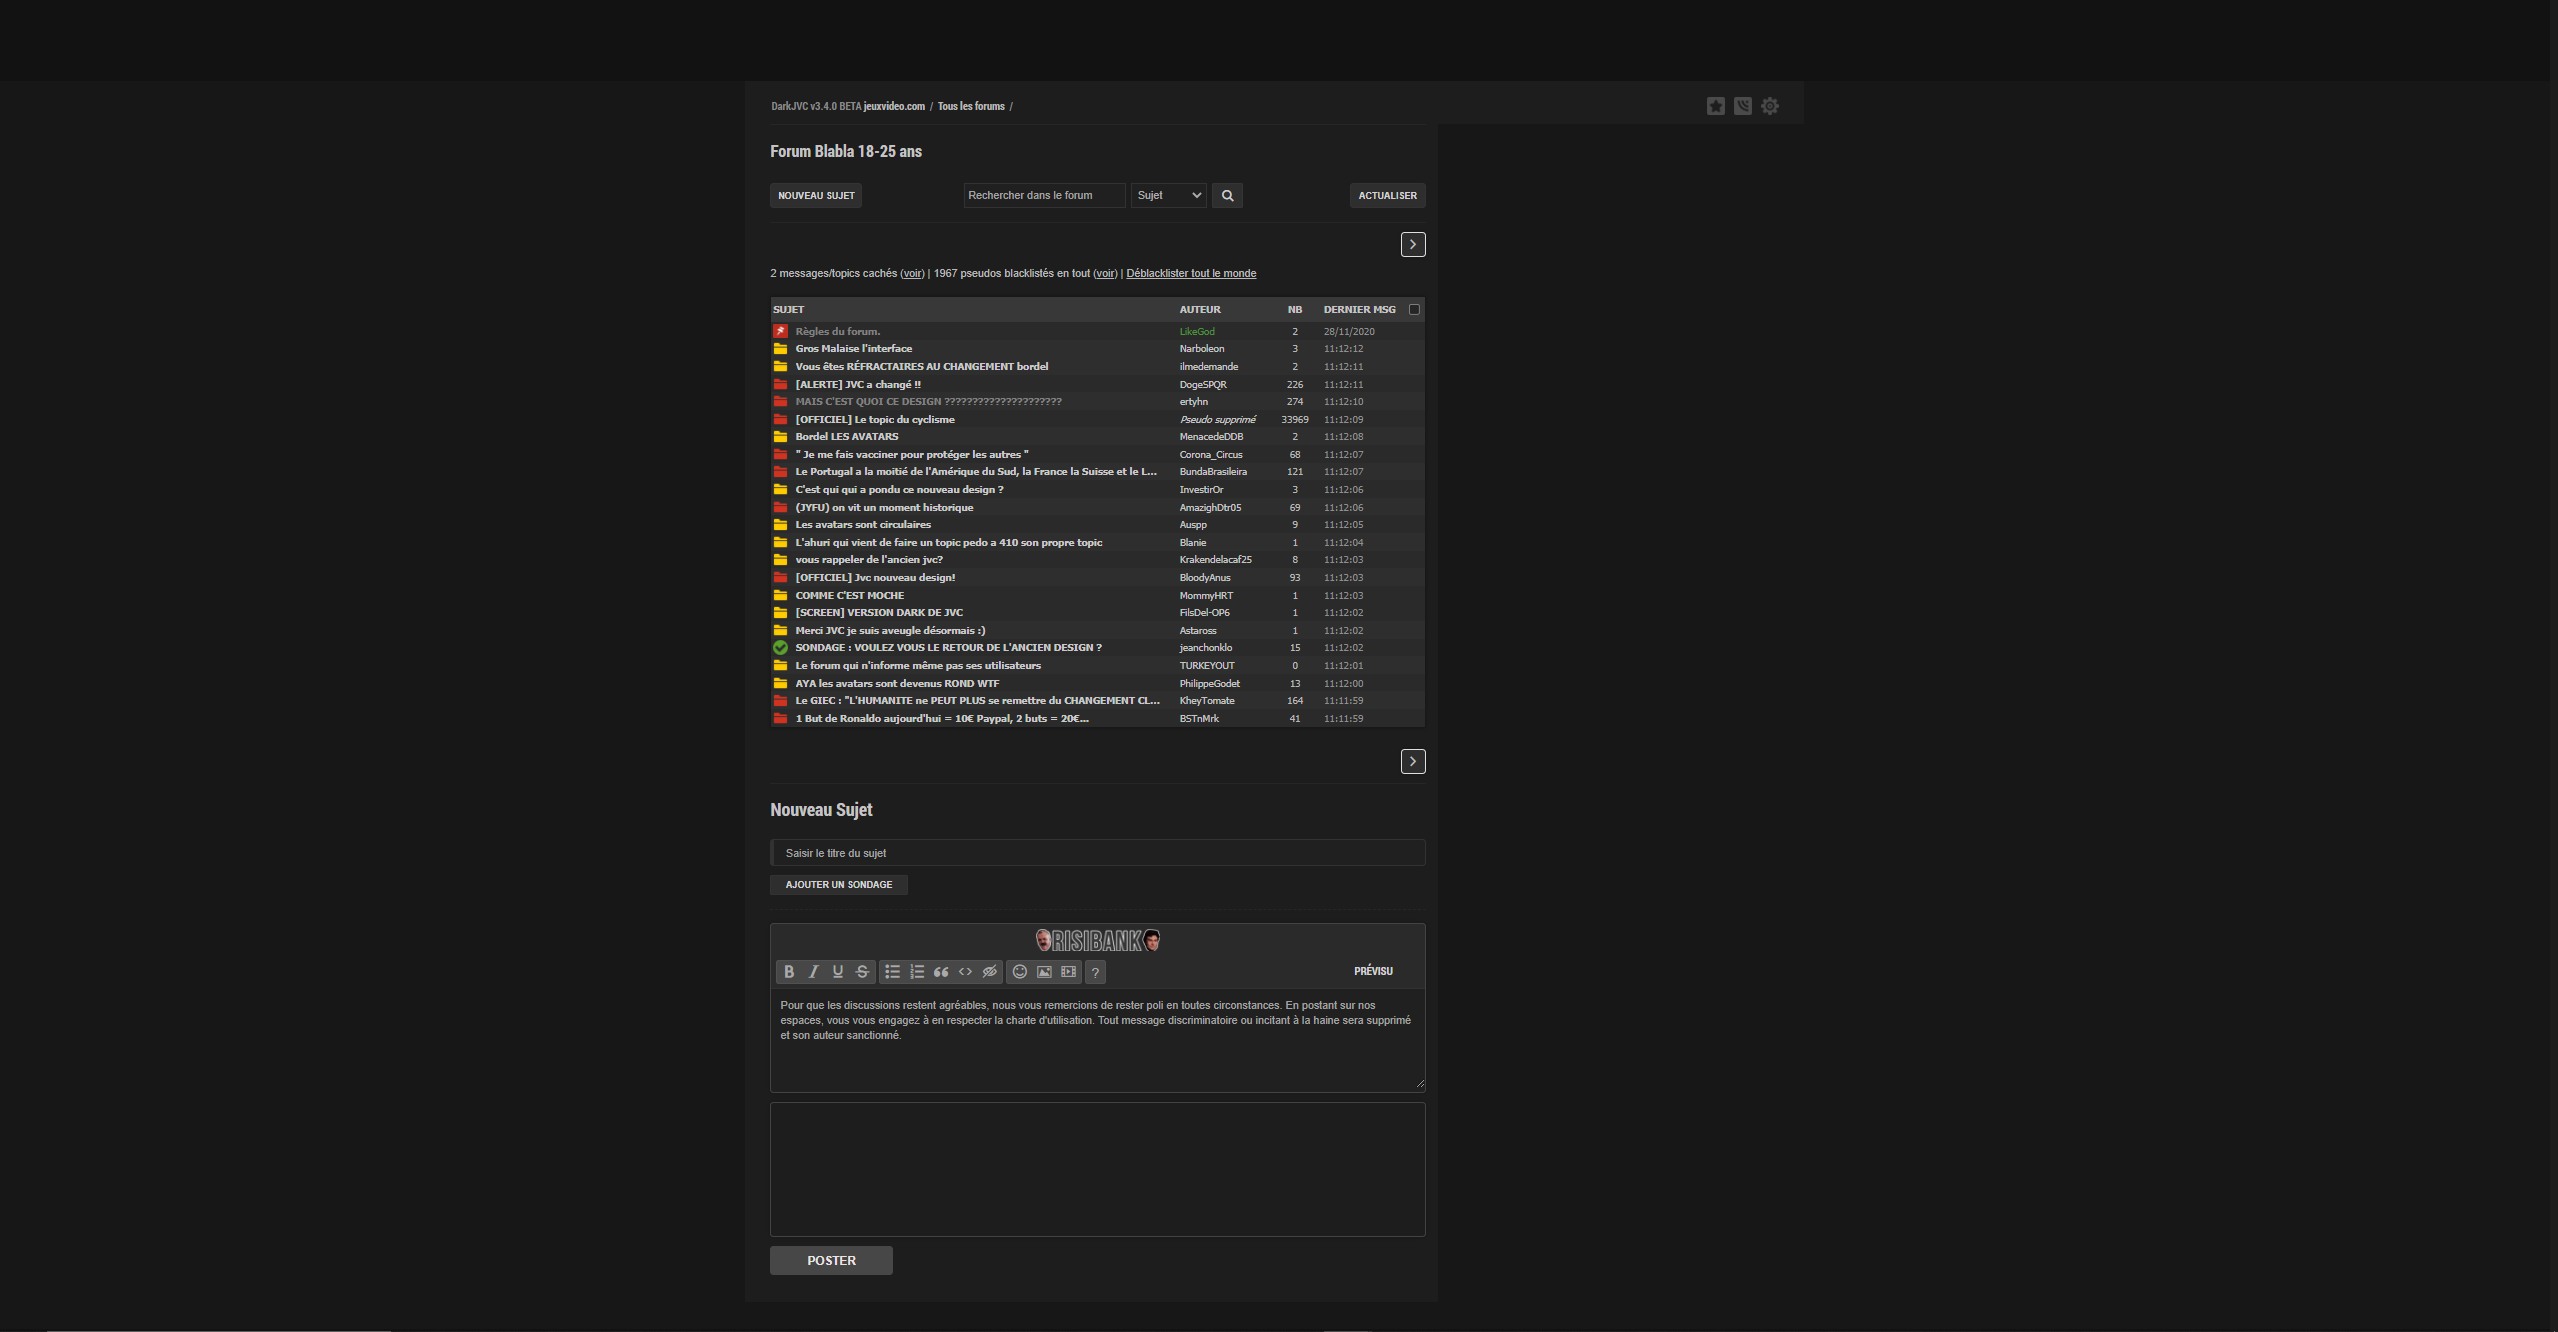Apply strikethrough formatting in editor

(x=862, y=972)
